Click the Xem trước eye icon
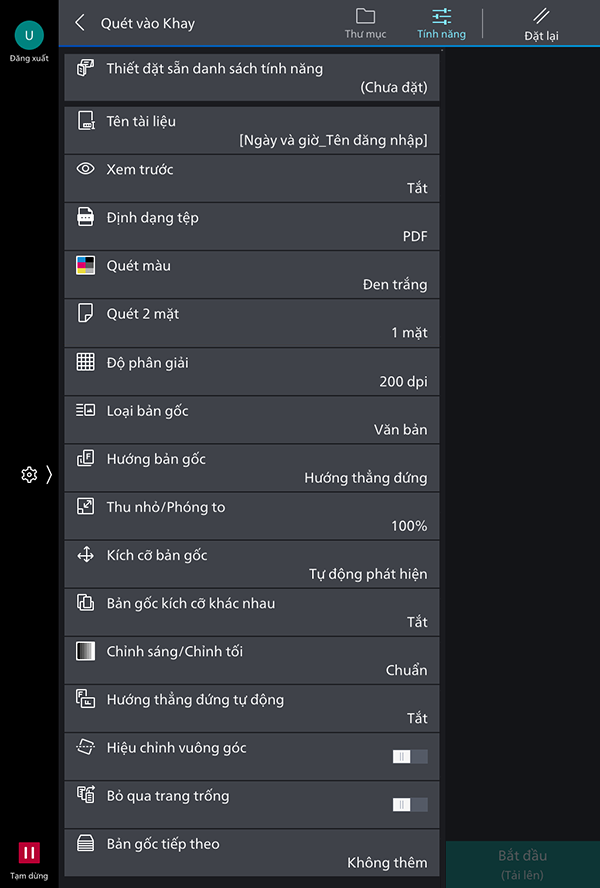Image resolution: width=600 pixels, height=888 pixels. [x=86, y=168]
